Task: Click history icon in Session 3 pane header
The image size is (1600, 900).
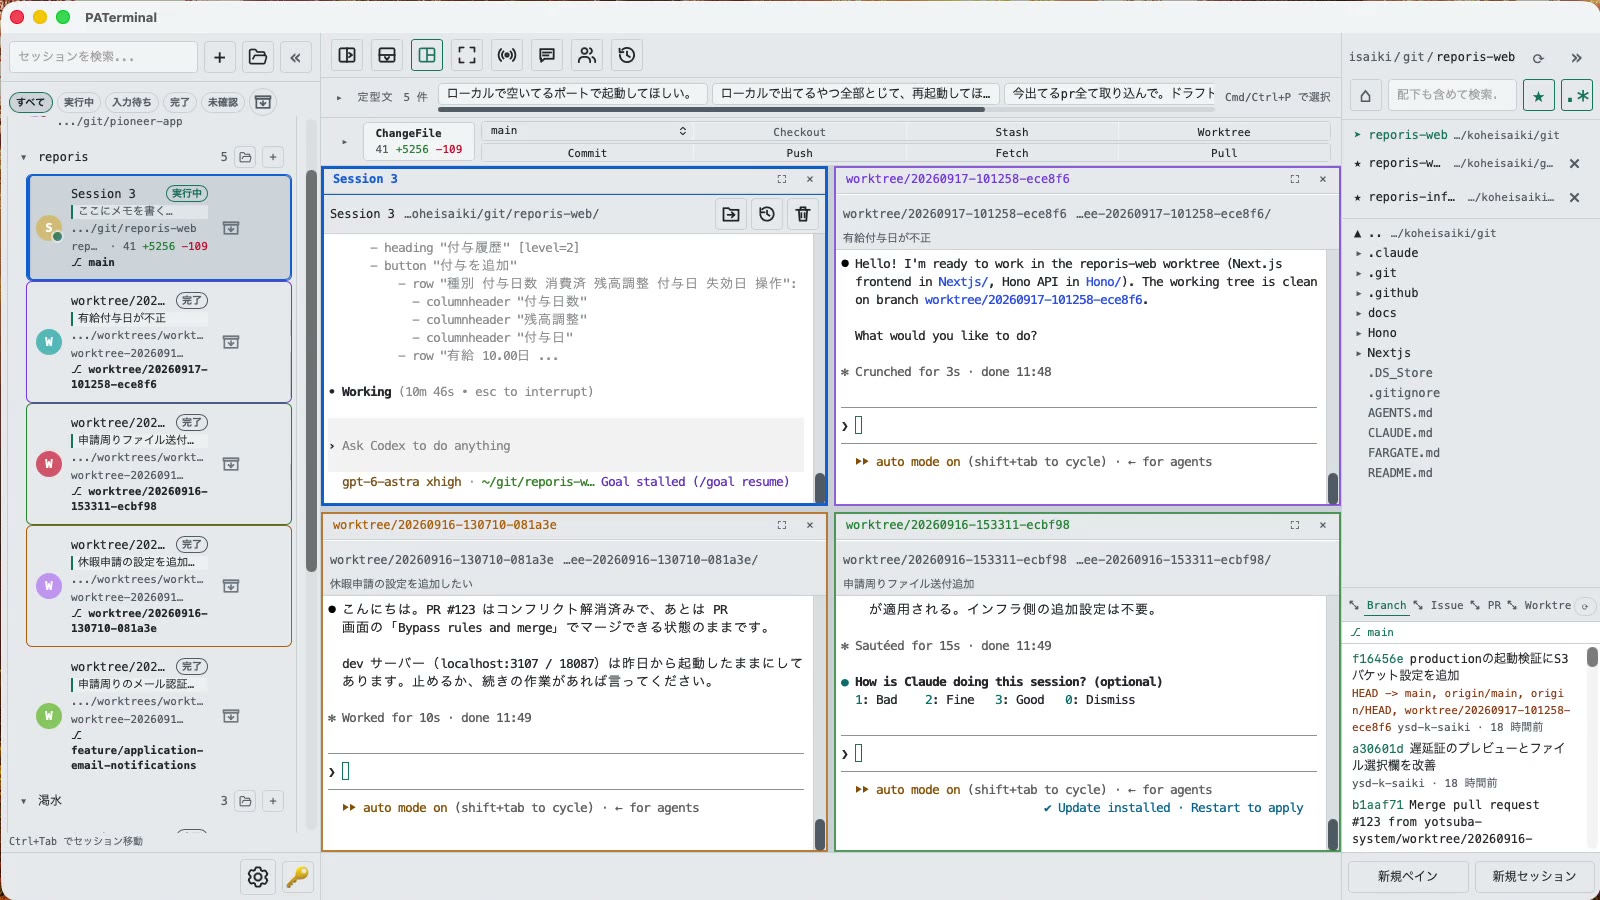Action: coord(767,214)
